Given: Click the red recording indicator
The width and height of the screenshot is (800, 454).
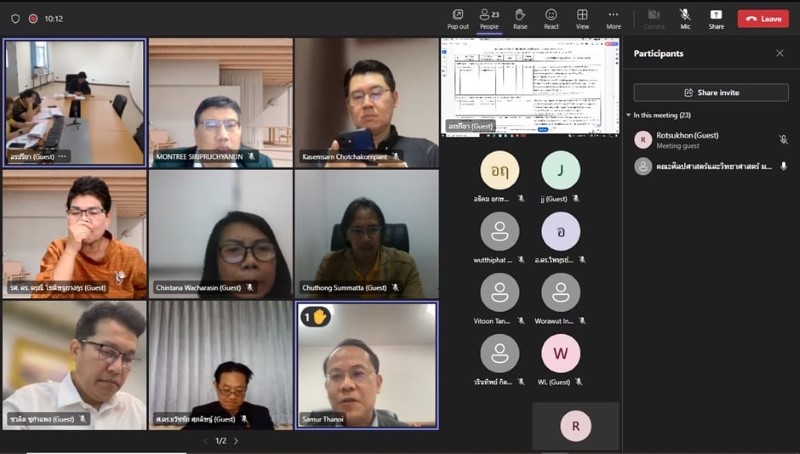Looking at the screenshot, I should [x=33, y=19].
